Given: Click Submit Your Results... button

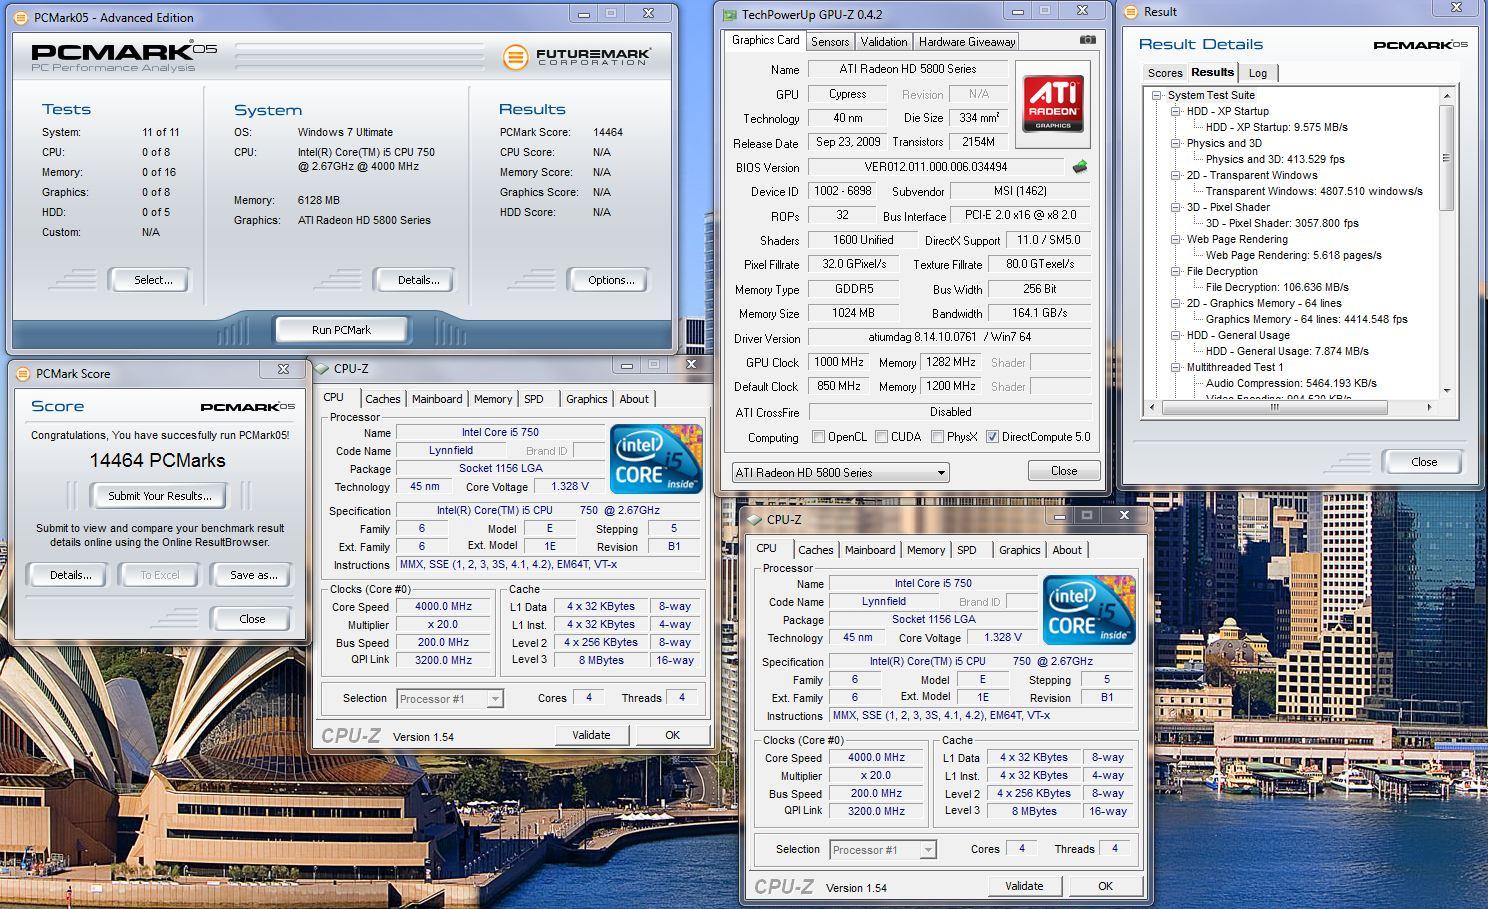Looking at the screenshot, I should pos(160,496).
